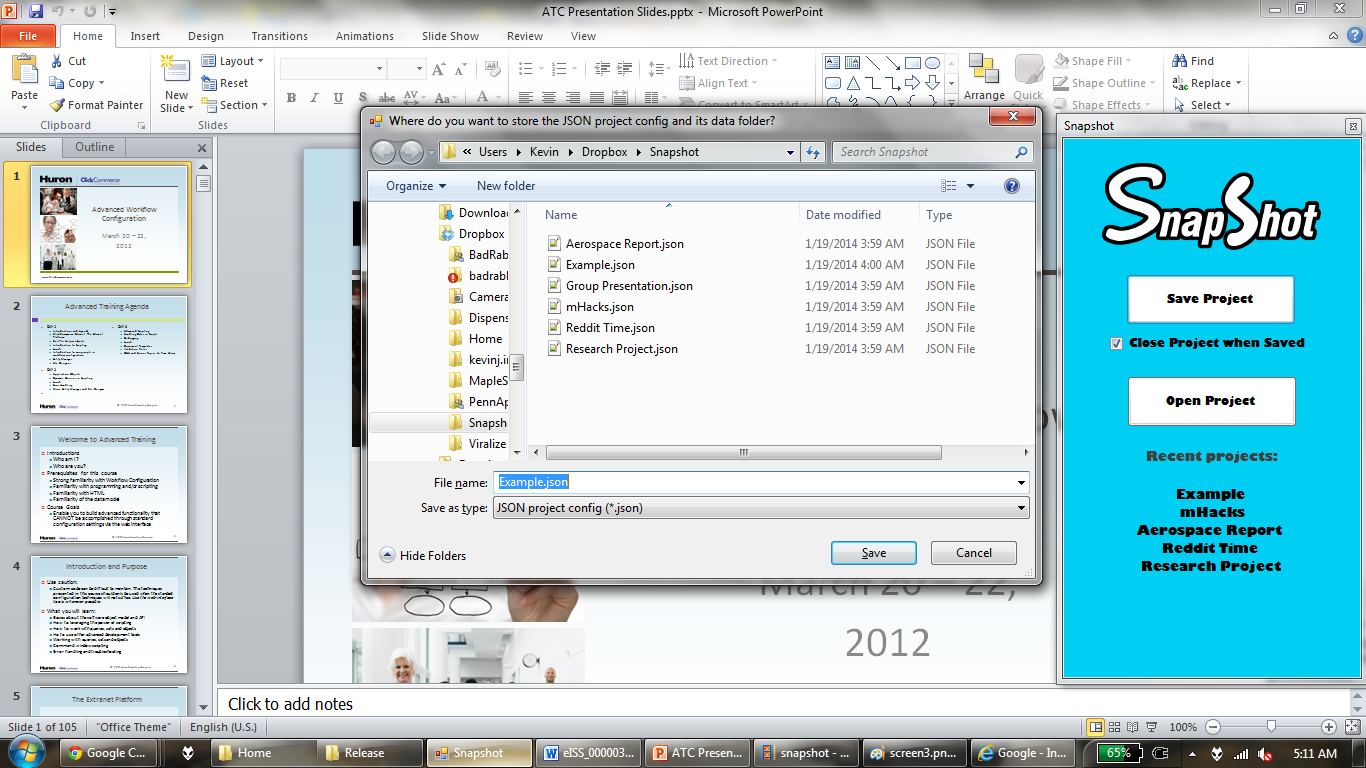1366x768 pixels.
Task: Expand the address bar path history dropdown
Action: [790, 152]
